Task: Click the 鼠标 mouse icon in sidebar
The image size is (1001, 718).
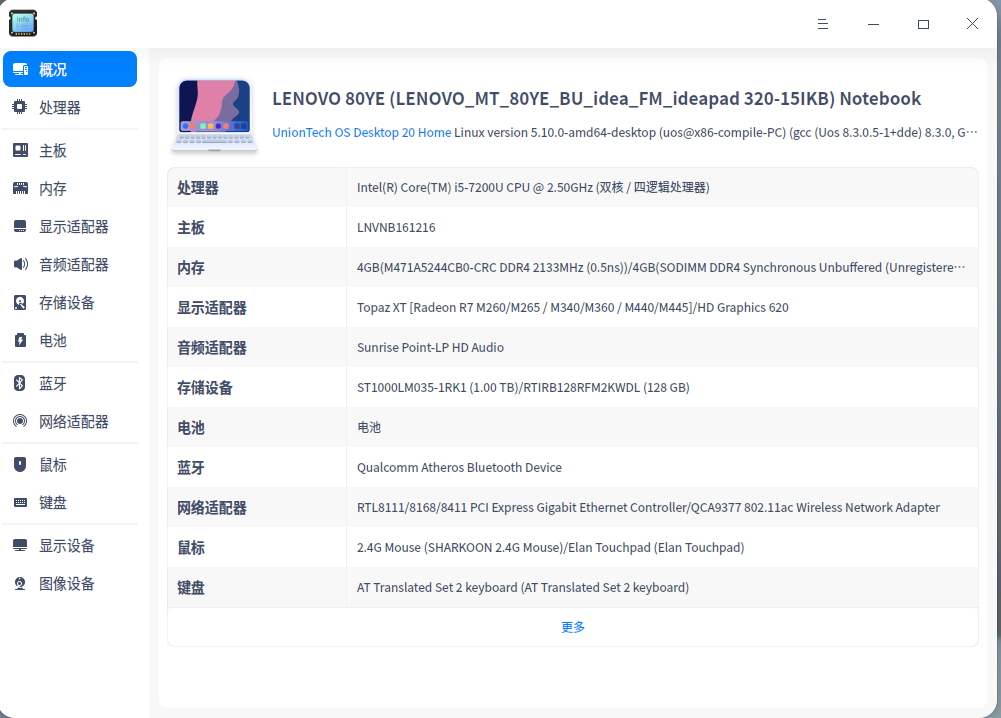Action: point(20,465)
